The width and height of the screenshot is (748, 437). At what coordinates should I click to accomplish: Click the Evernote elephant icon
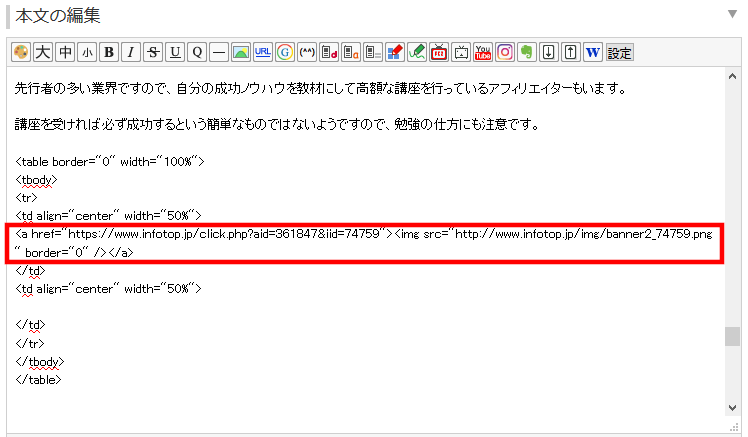click(527, 52)
